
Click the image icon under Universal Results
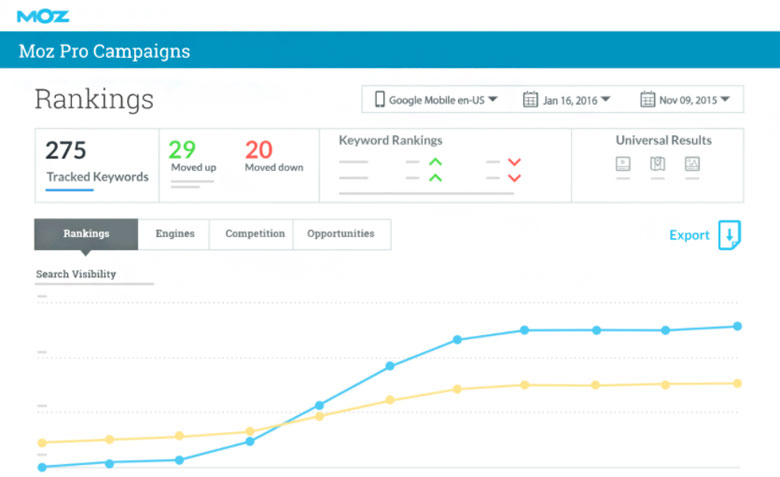coord(692,164)
